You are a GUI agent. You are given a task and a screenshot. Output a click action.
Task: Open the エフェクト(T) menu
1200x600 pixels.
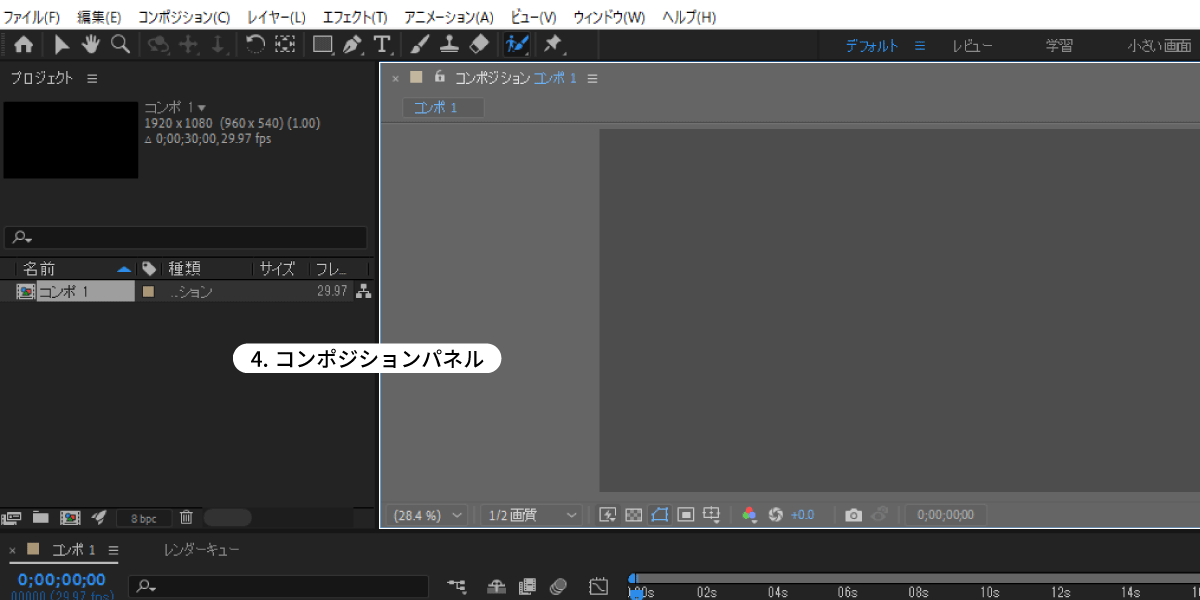(355, 18)
